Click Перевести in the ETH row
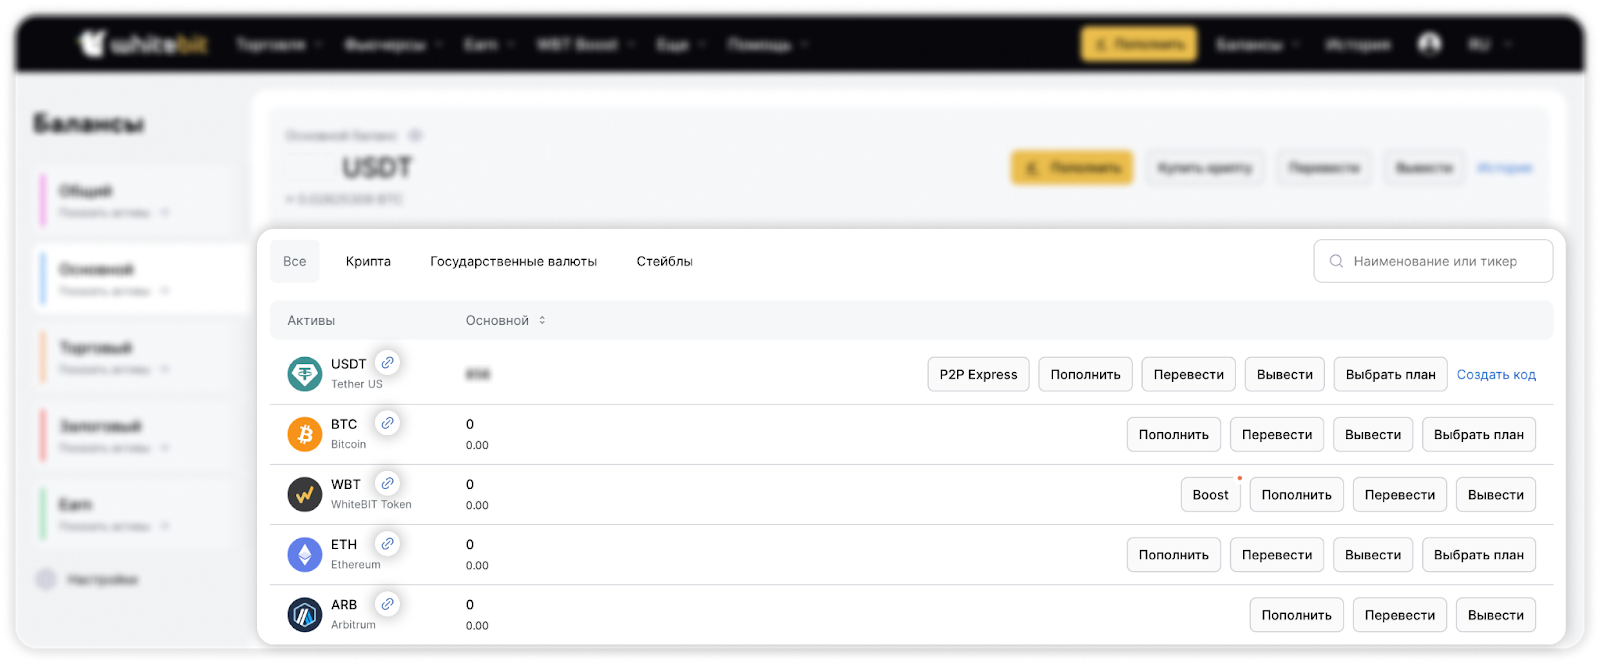Screen dimensions: 1600x664 (x=1277, y=554)
